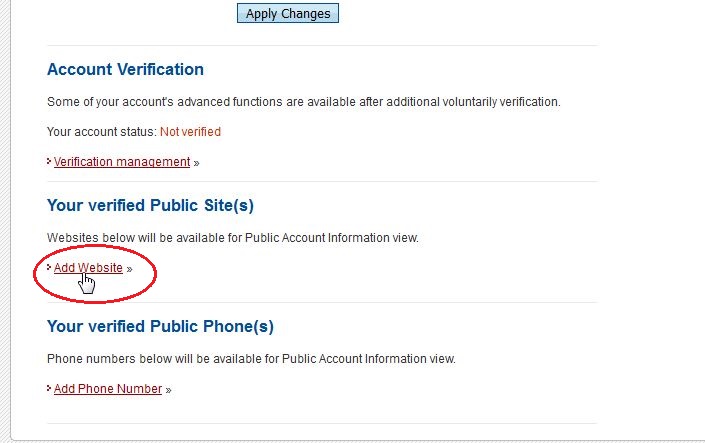Click the Account Verification heading
705x443 pixels.
125,69
